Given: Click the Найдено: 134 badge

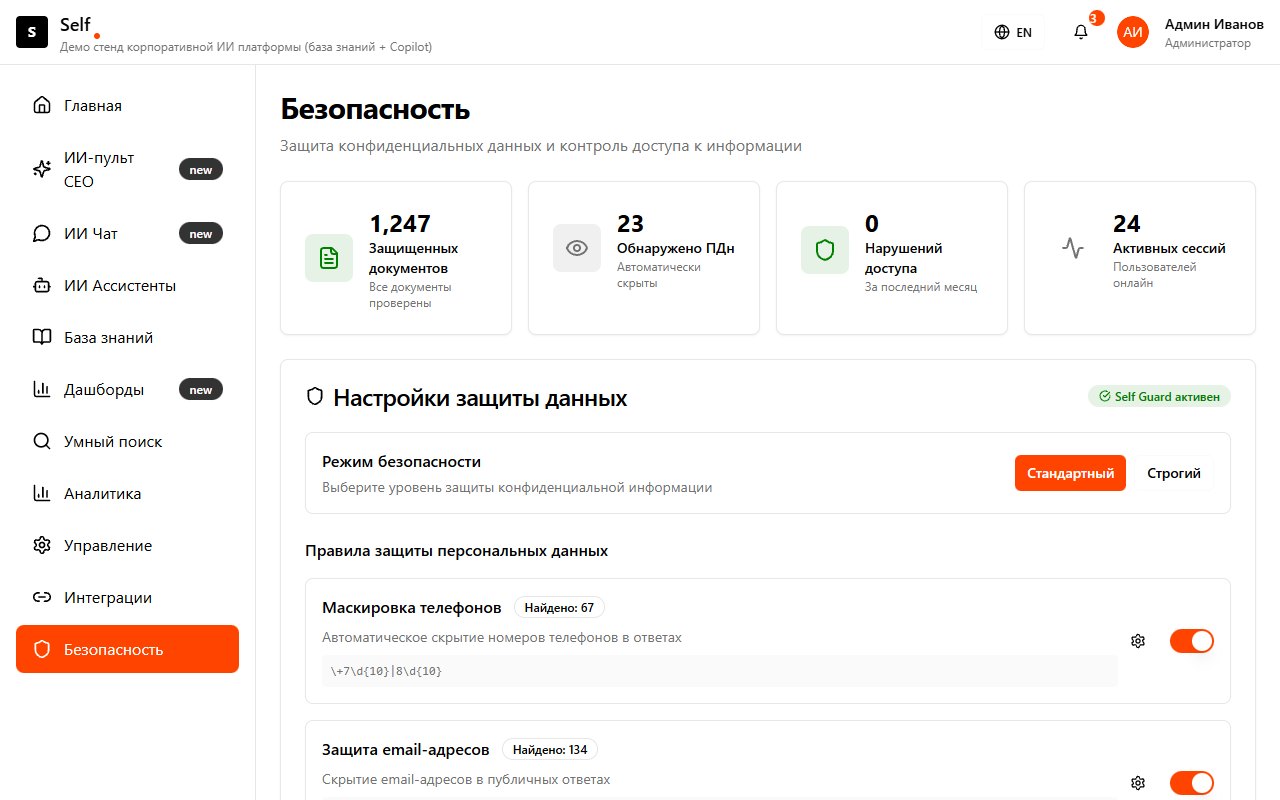Looking at the screenshot, I should click(x=550, y=749).
